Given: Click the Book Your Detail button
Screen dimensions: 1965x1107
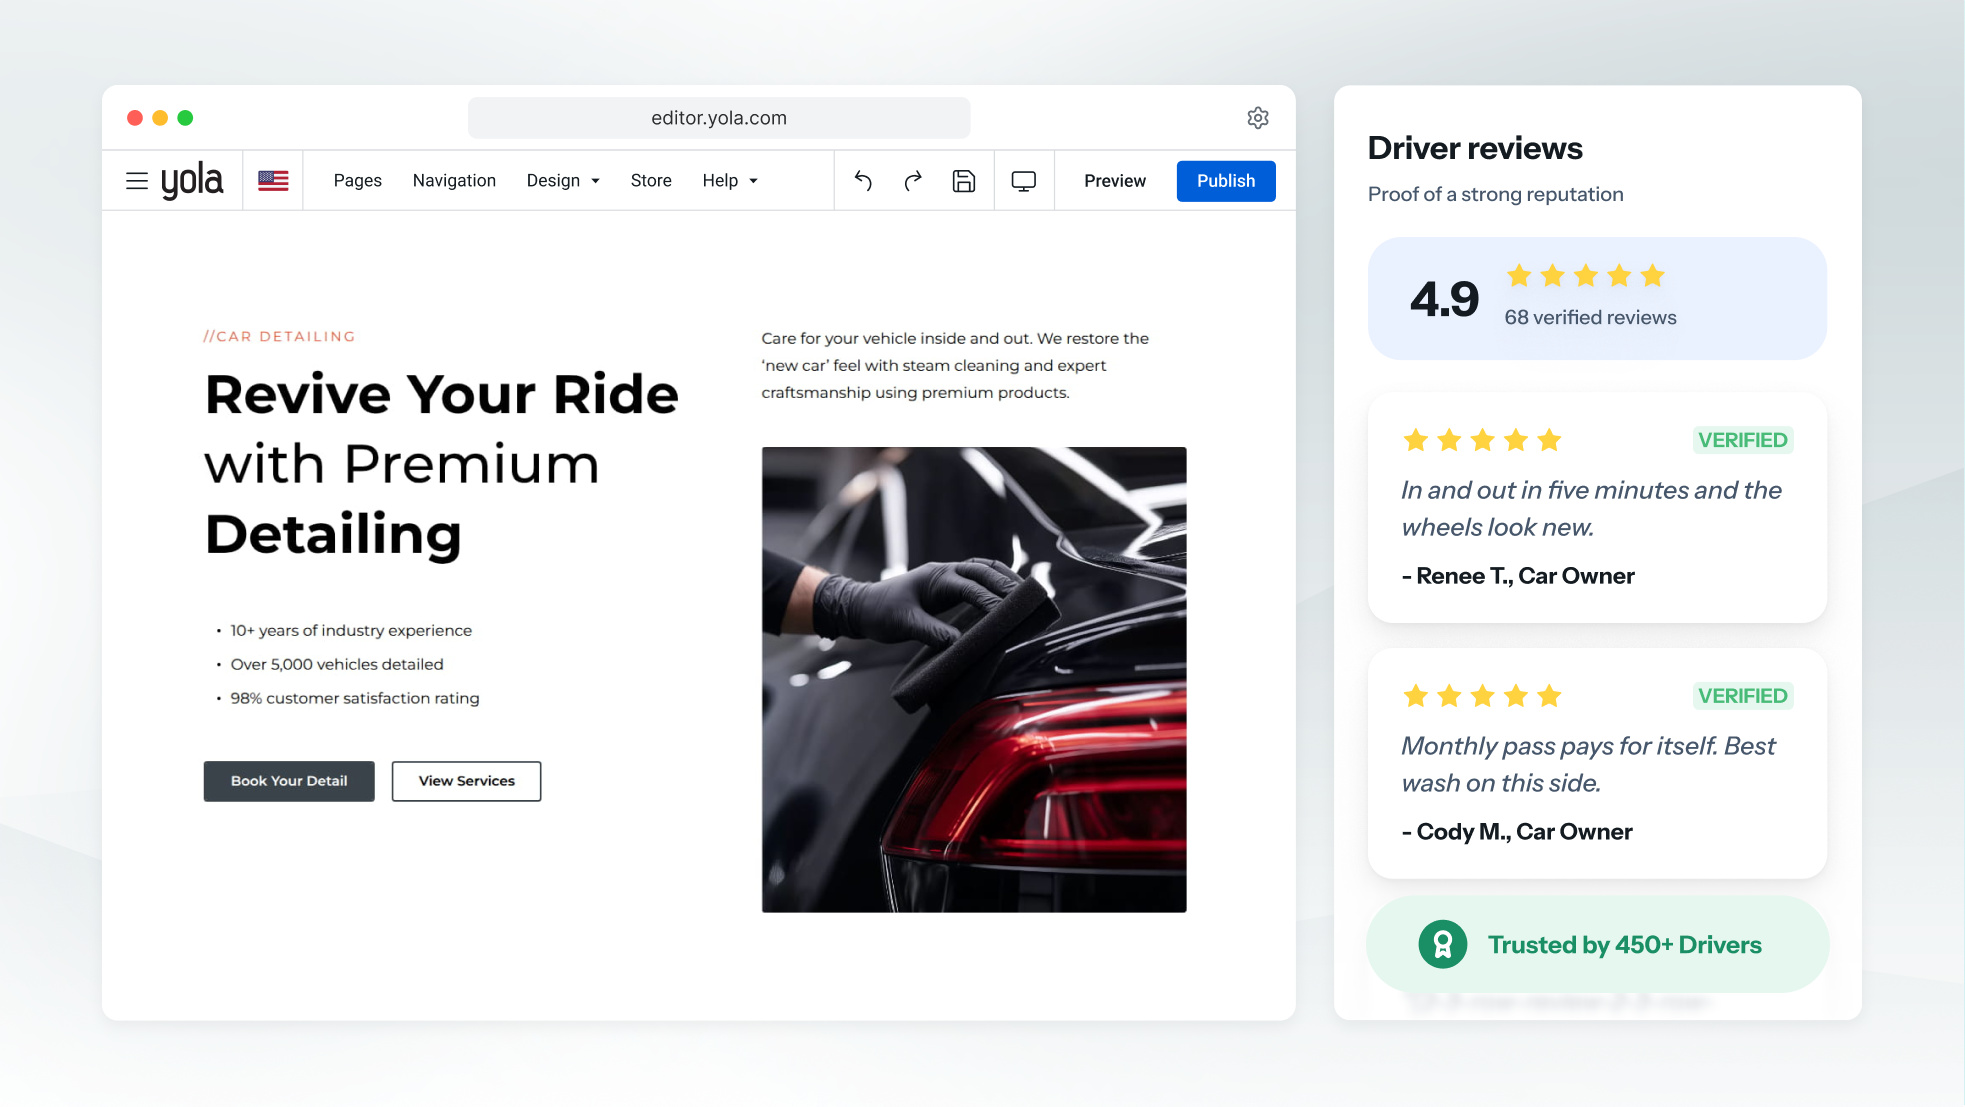Looking at the screenshot, I should coord(289,781).
